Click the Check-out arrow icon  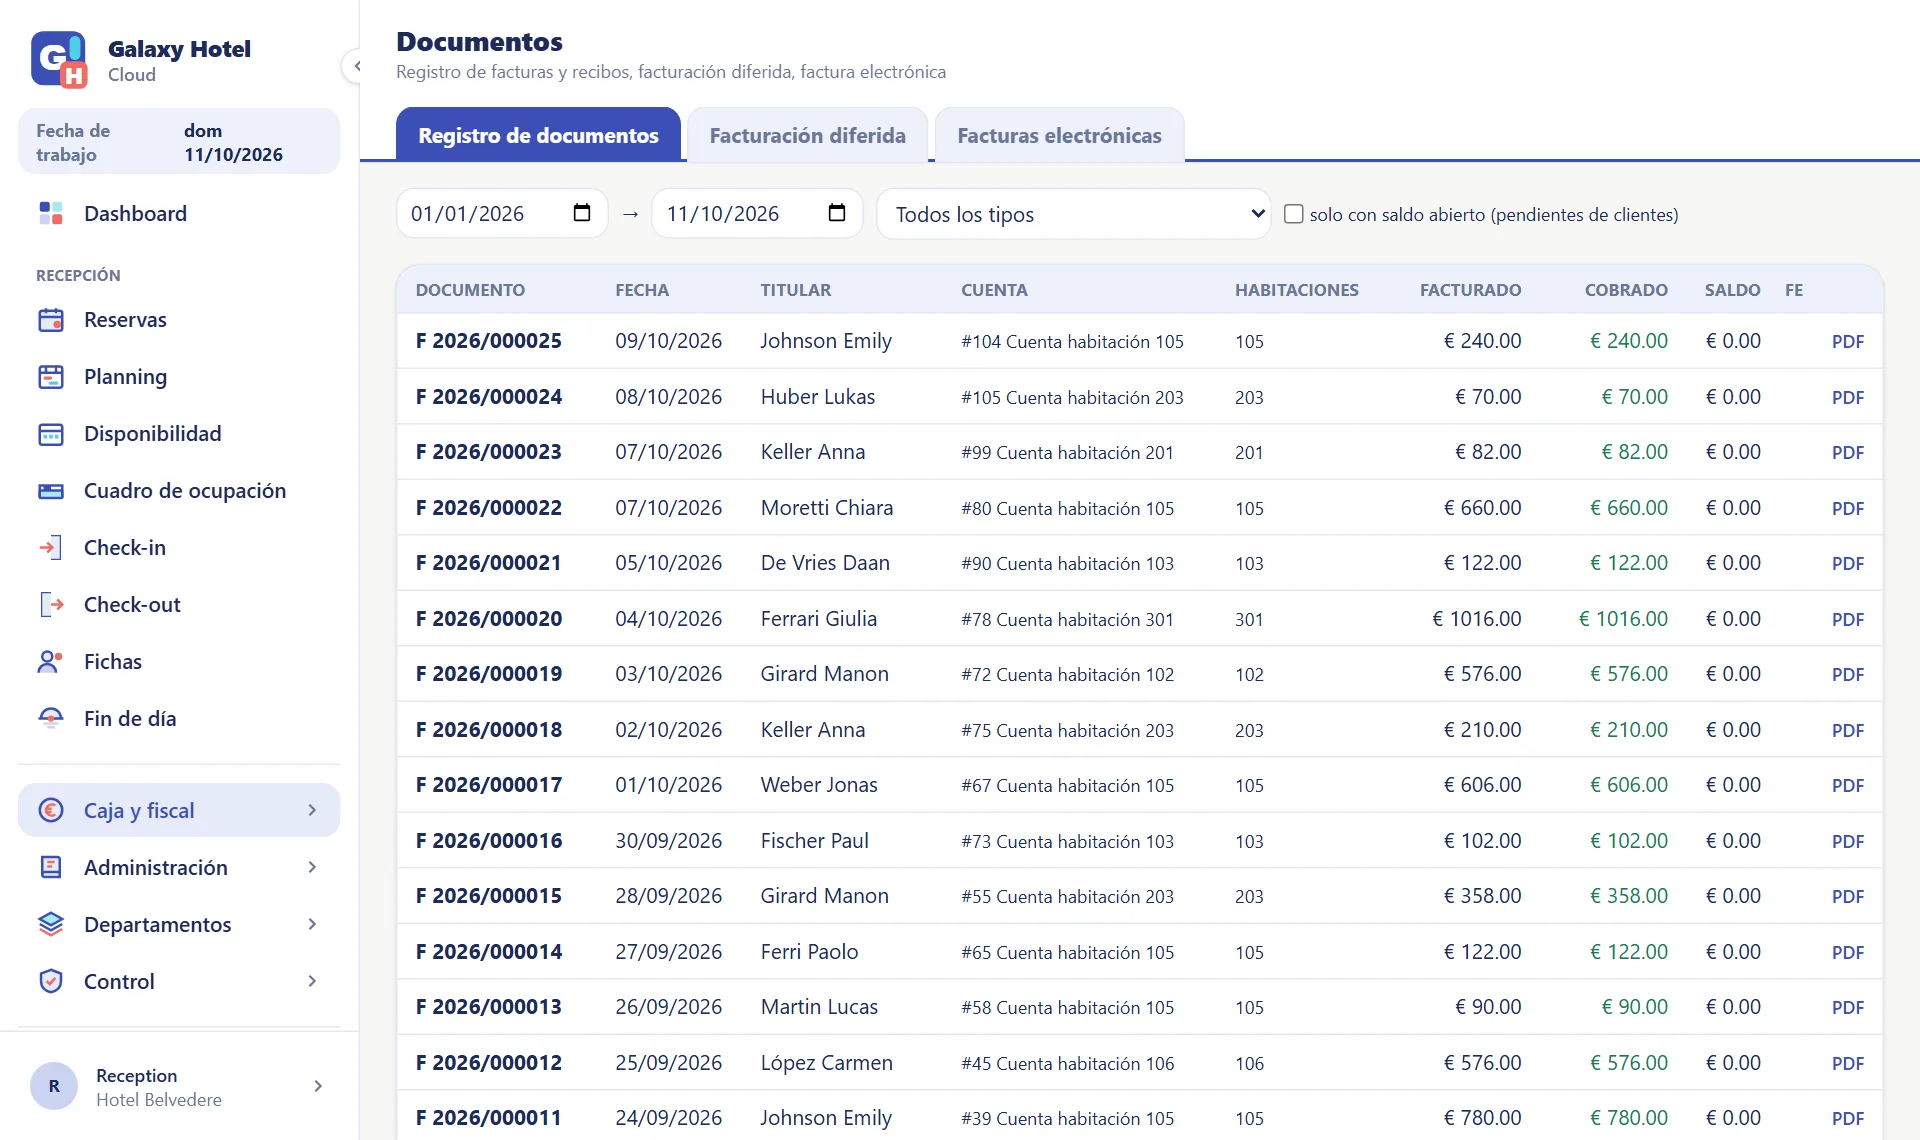pos(51,605)
